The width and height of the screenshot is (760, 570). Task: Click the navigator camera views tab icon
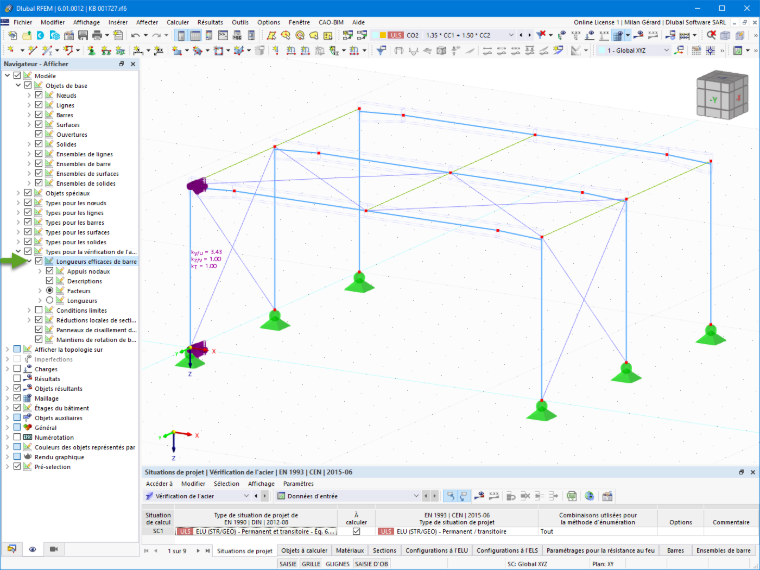(54, 549)
